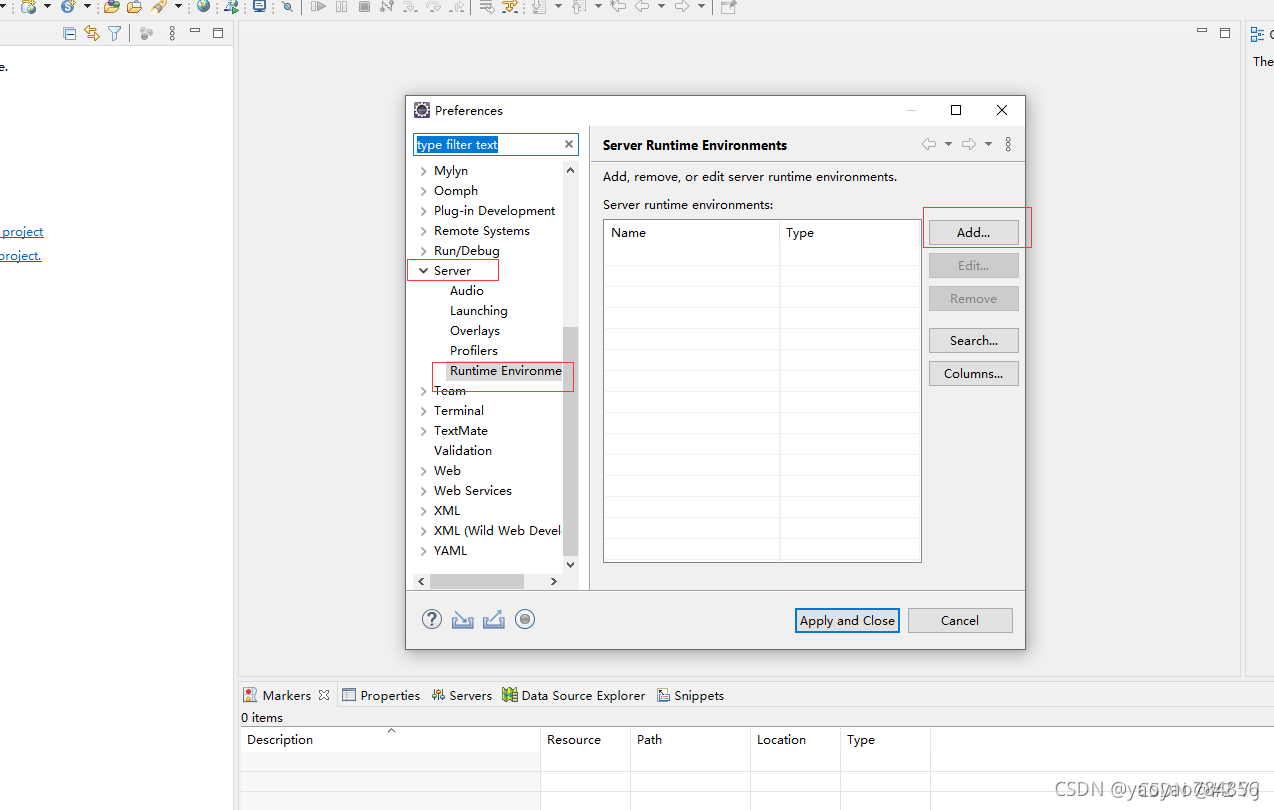
Task: Go back in preference page history
Action: 929,144
